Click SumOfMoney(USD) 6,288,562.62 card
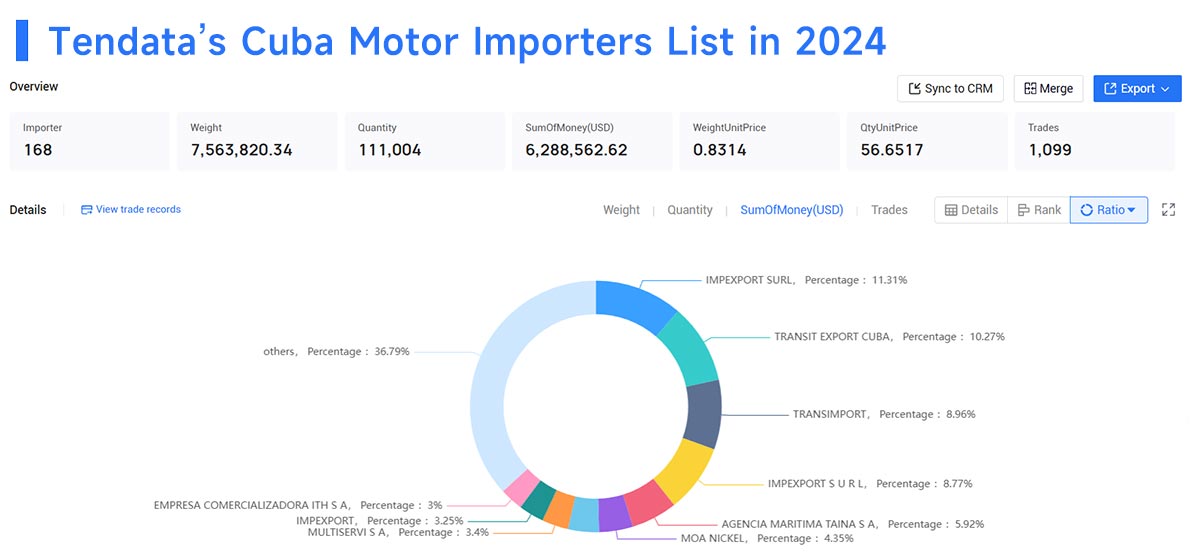This screenshot has width=1190, height=554. click(592, 141)
